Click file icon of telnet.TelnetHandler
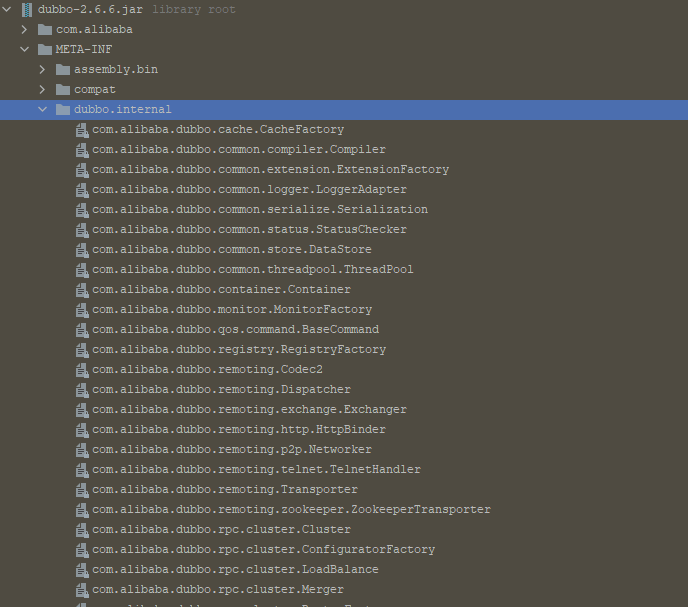The height and width of the screenshot is (607, 688). [82, 470]
